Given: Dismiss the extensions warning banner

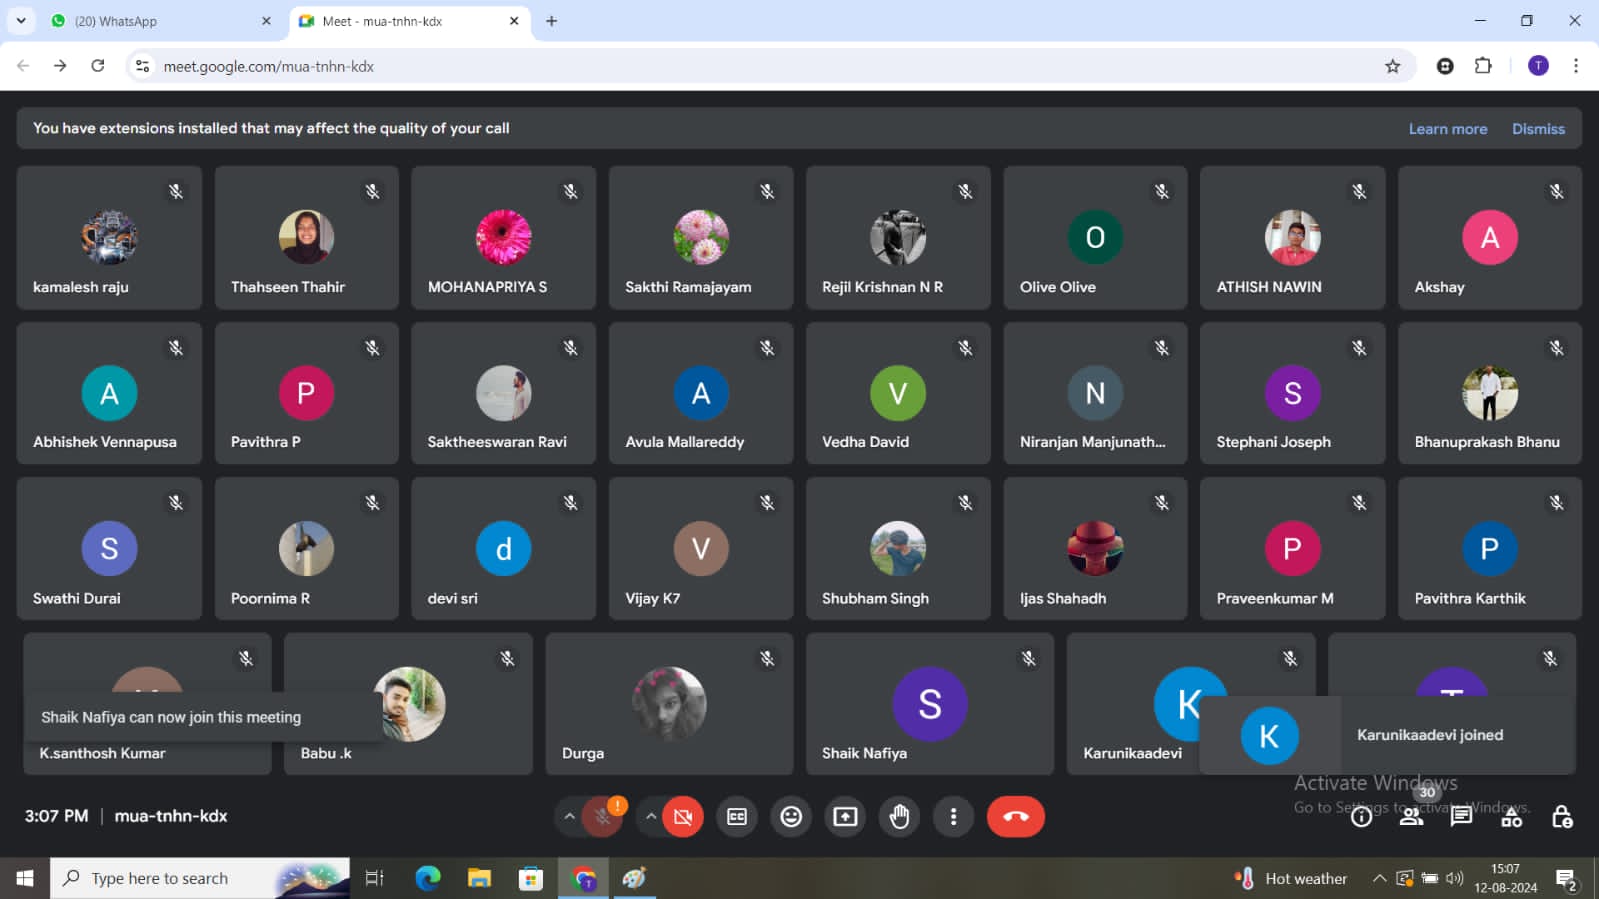Looking at the screenshot, I should click(x=1537, y=129).
